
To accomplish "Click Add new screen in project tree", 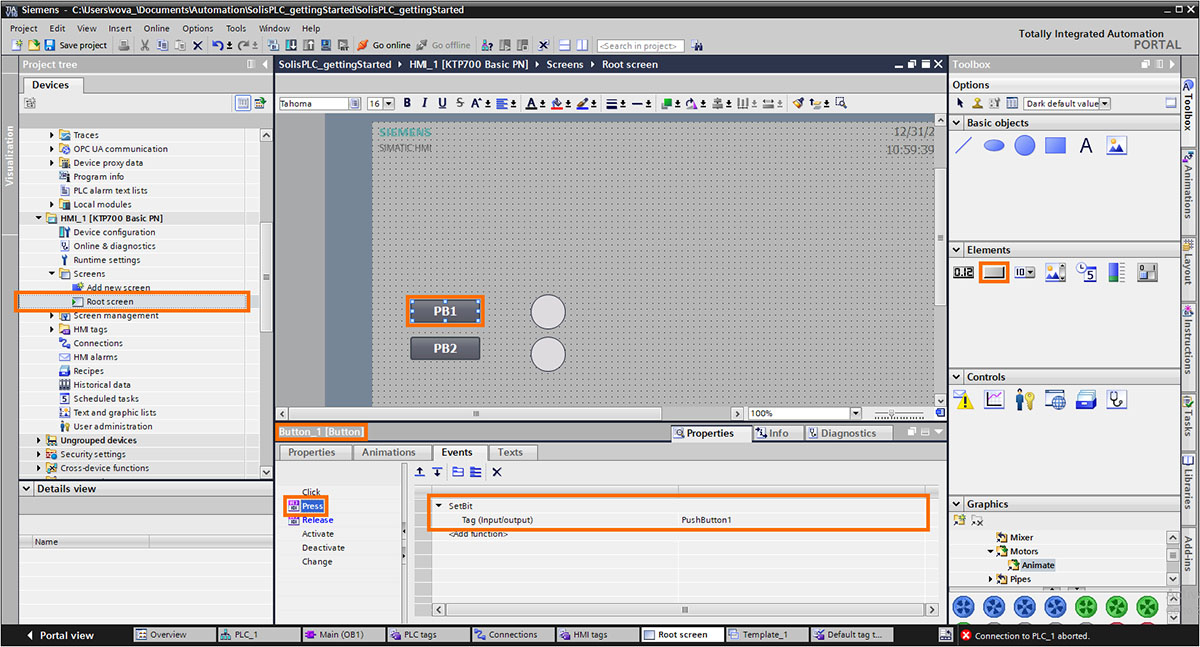I will point(118,287).
